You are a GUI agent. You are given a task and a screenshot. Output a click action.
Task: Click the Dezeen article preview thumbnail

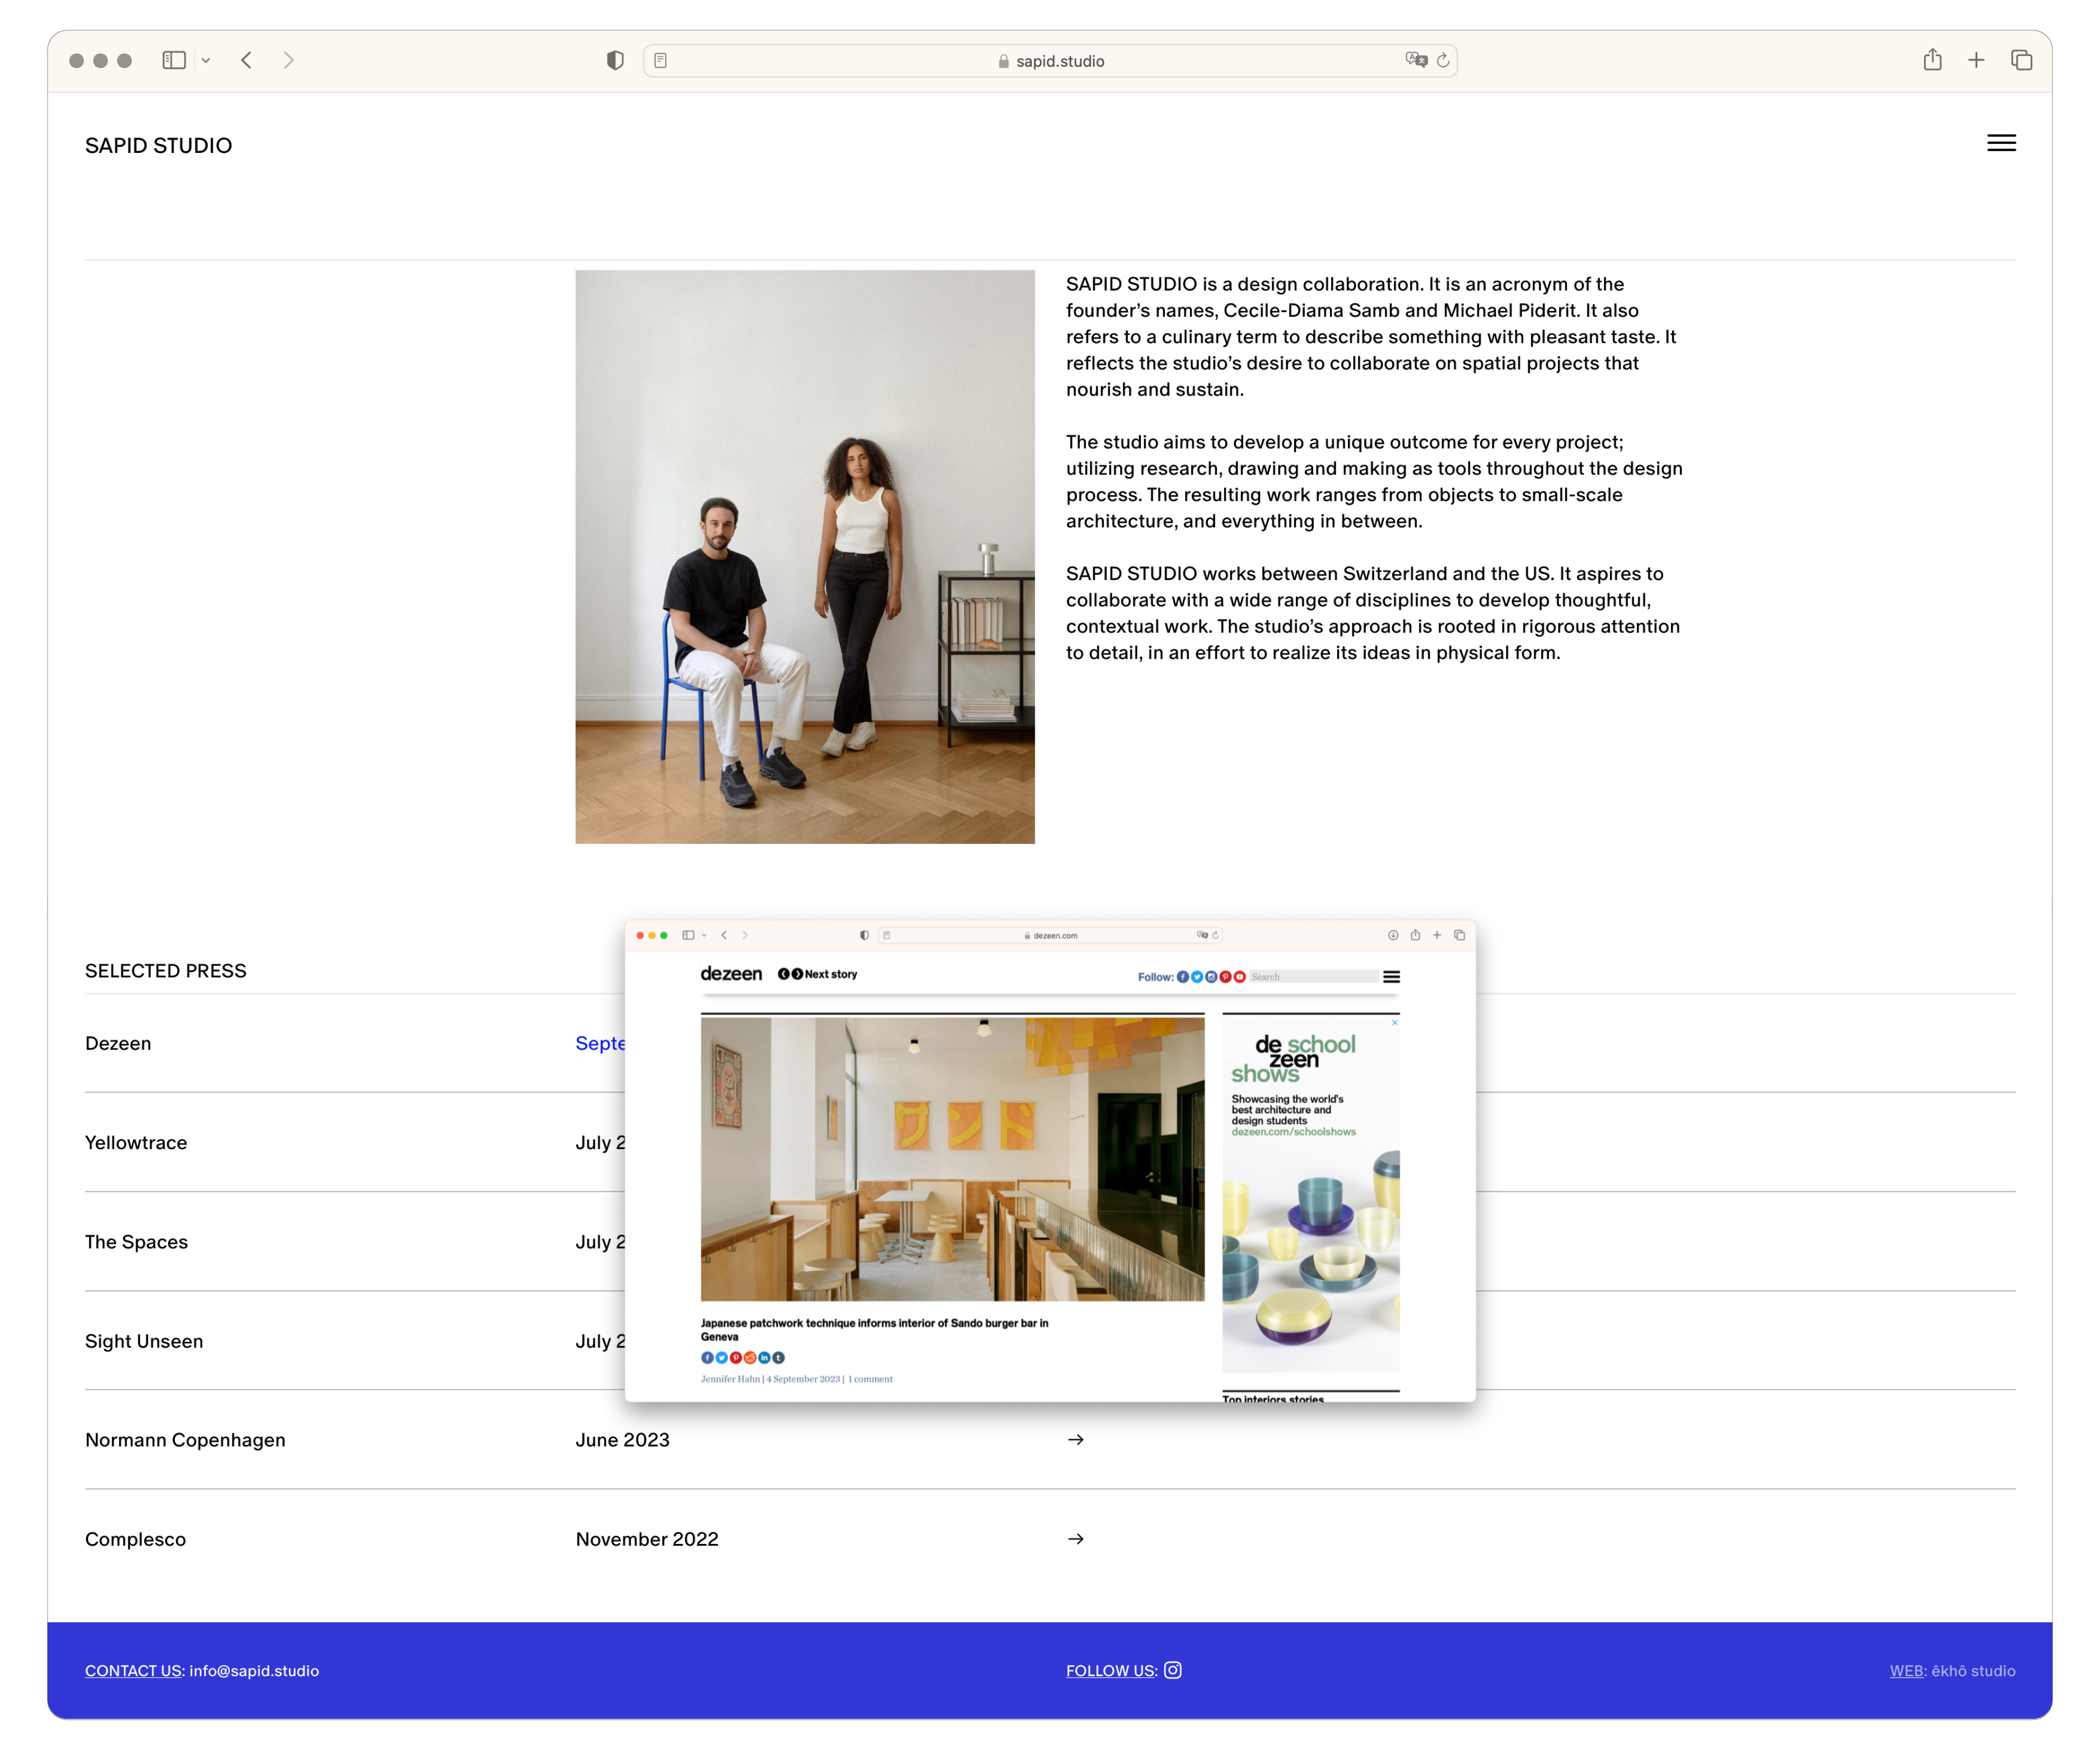1050,1160
